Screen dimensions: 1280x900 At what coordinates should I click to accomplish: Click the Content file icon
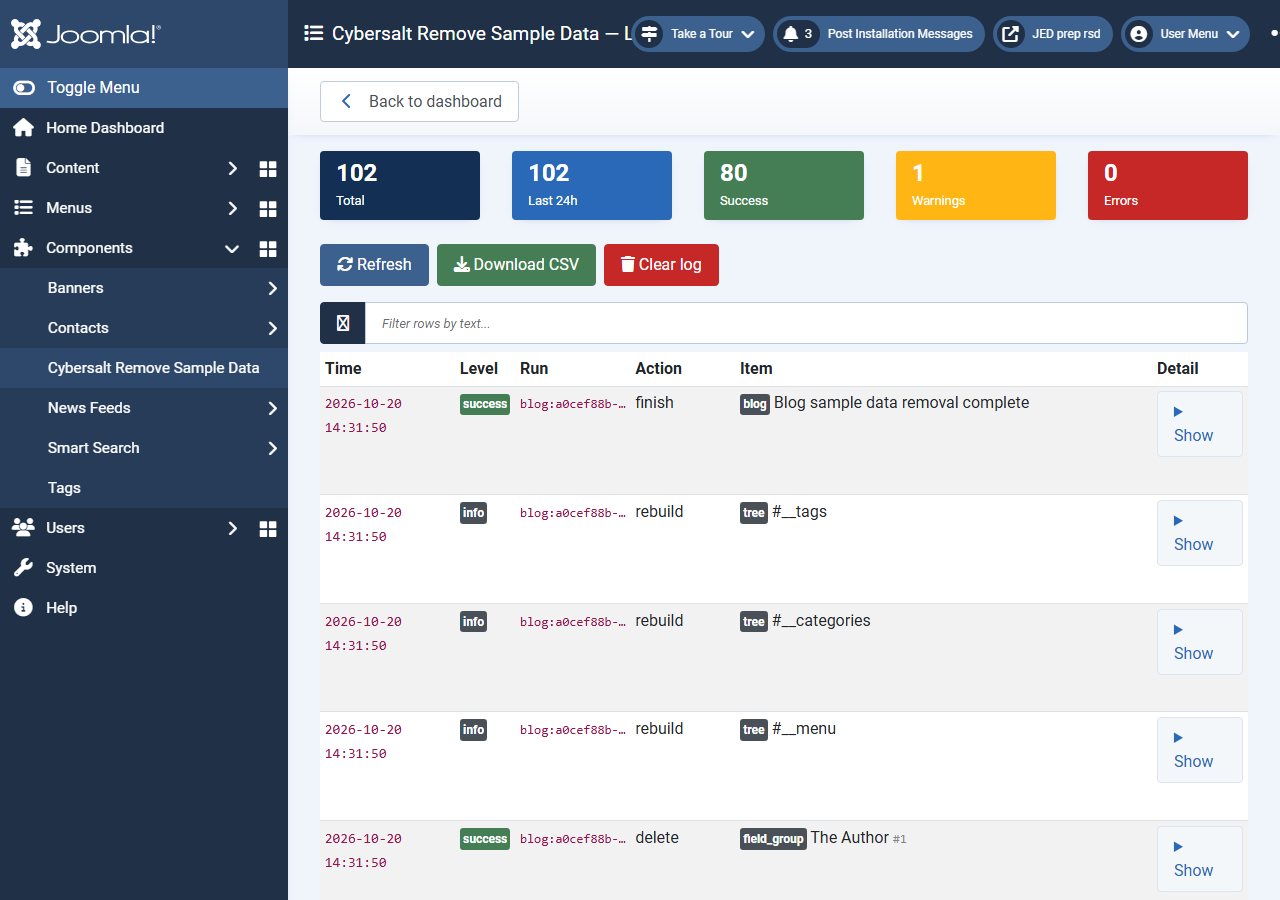23,168
